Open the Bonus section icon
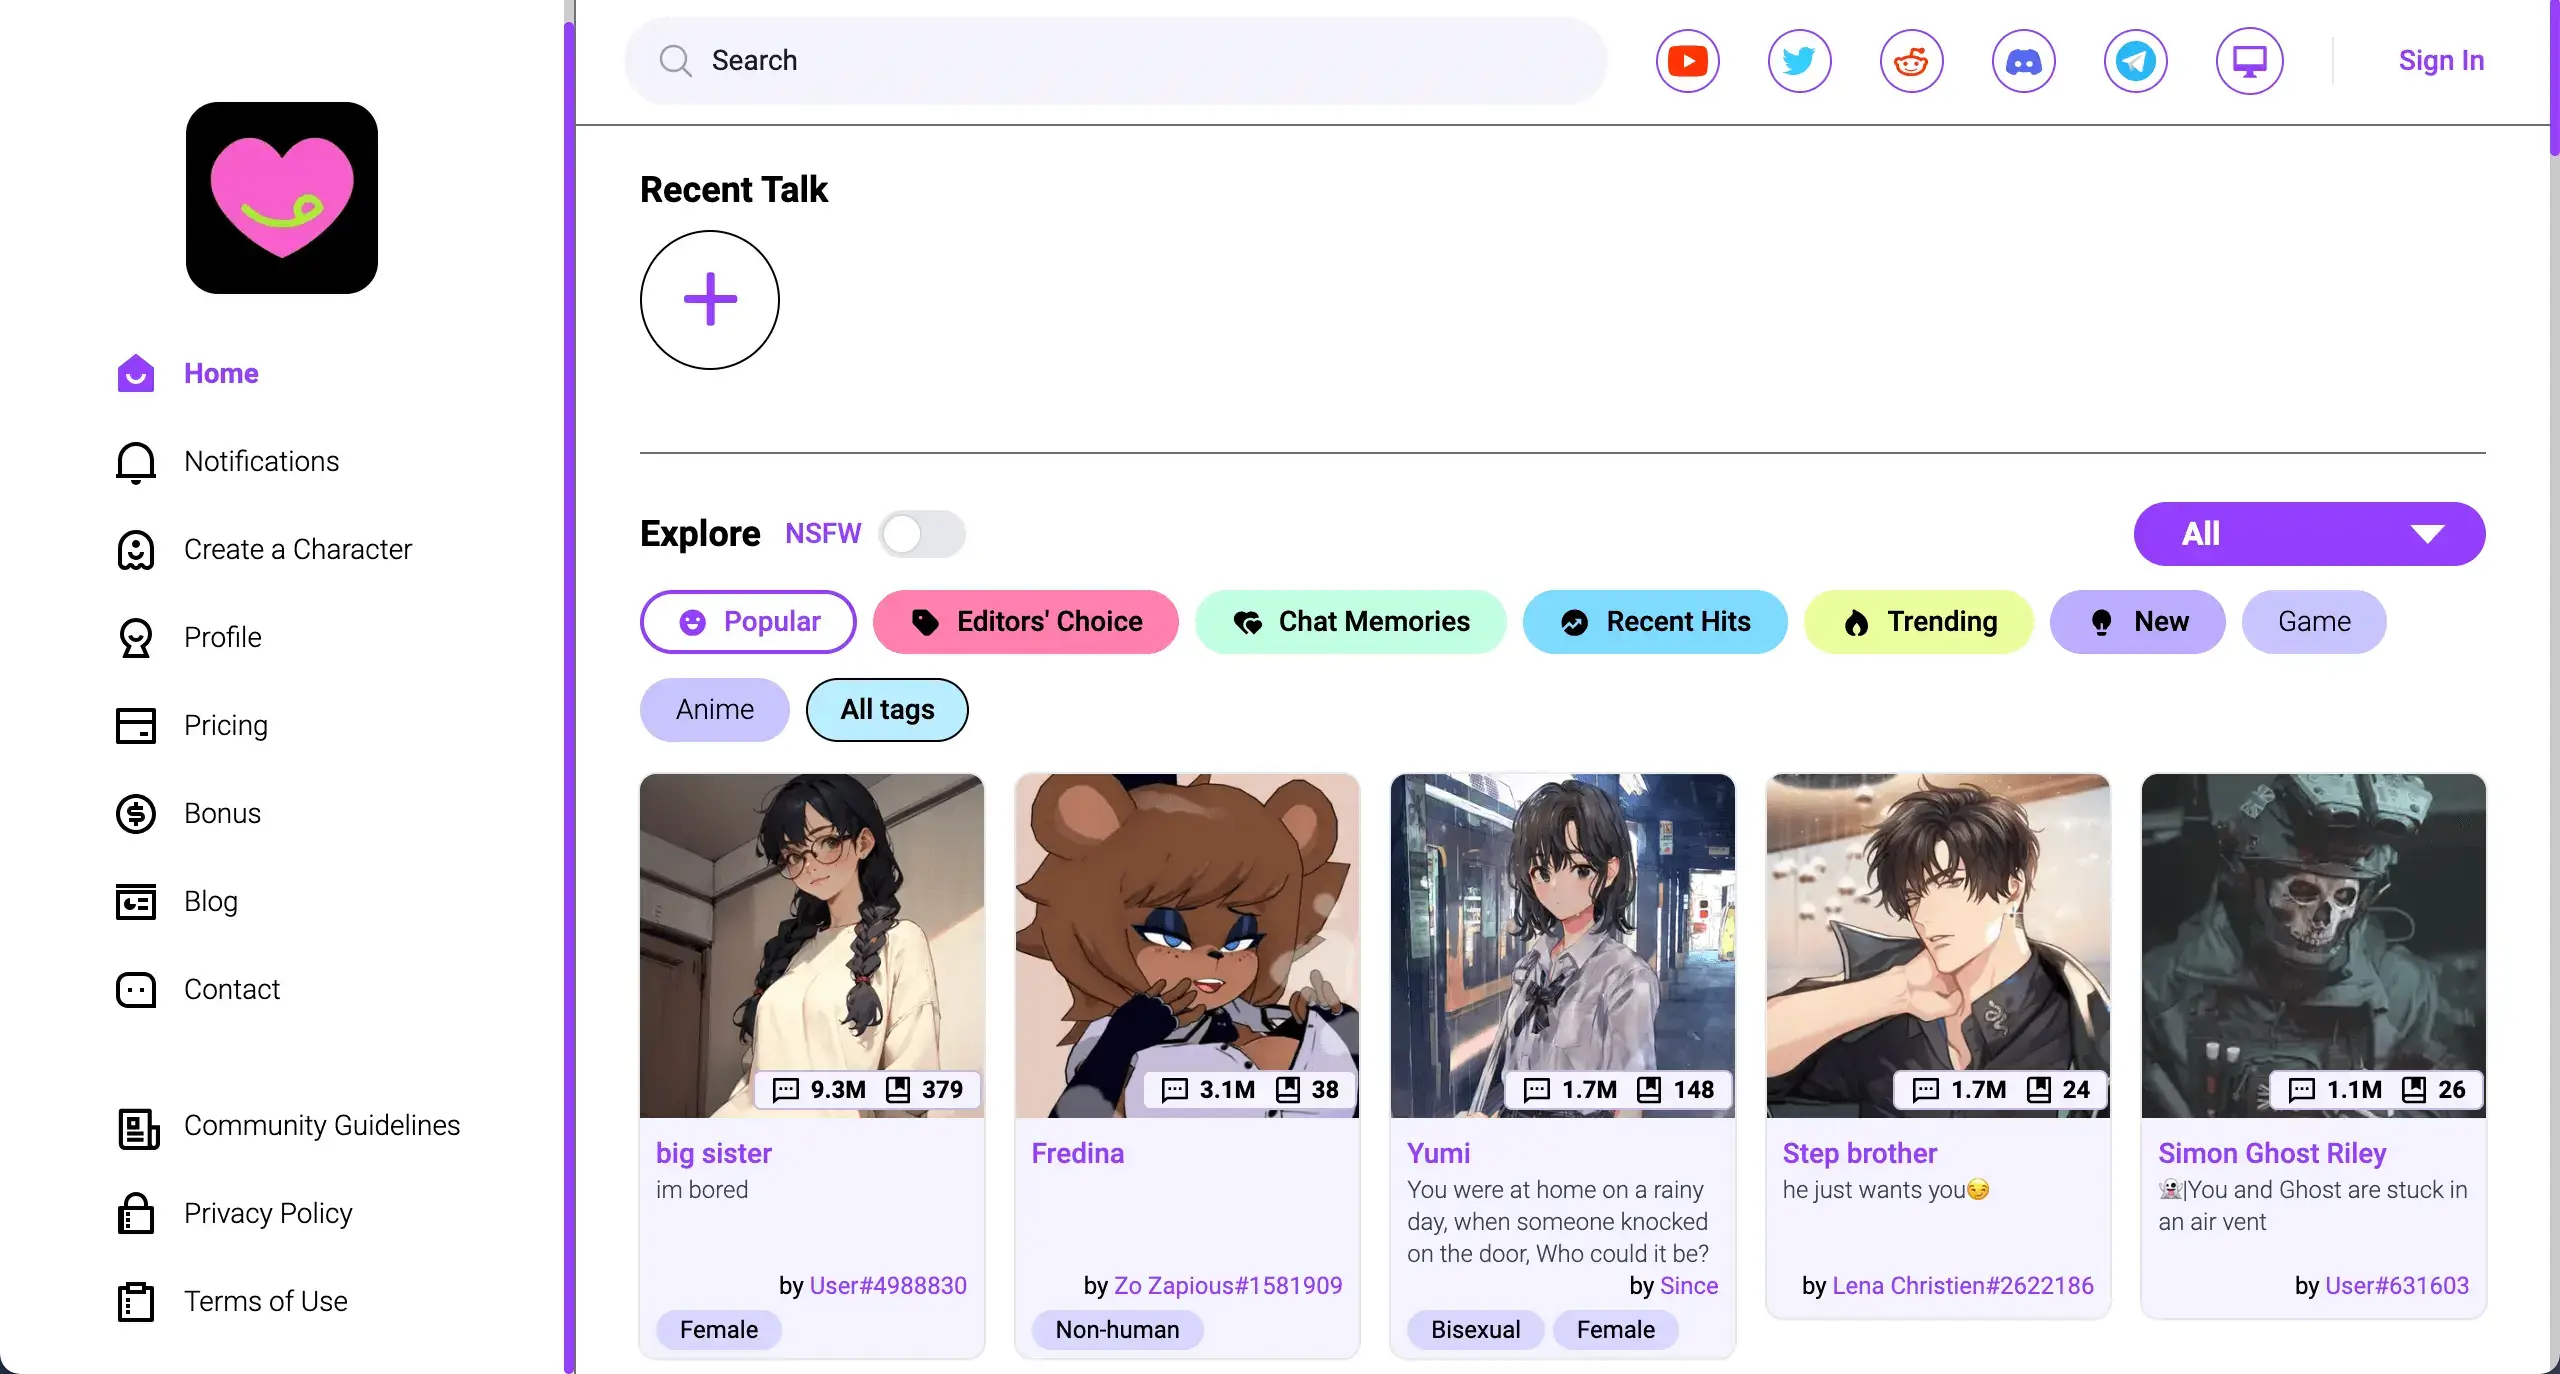Screen dimensions: 2560x1374 point(136,814)
